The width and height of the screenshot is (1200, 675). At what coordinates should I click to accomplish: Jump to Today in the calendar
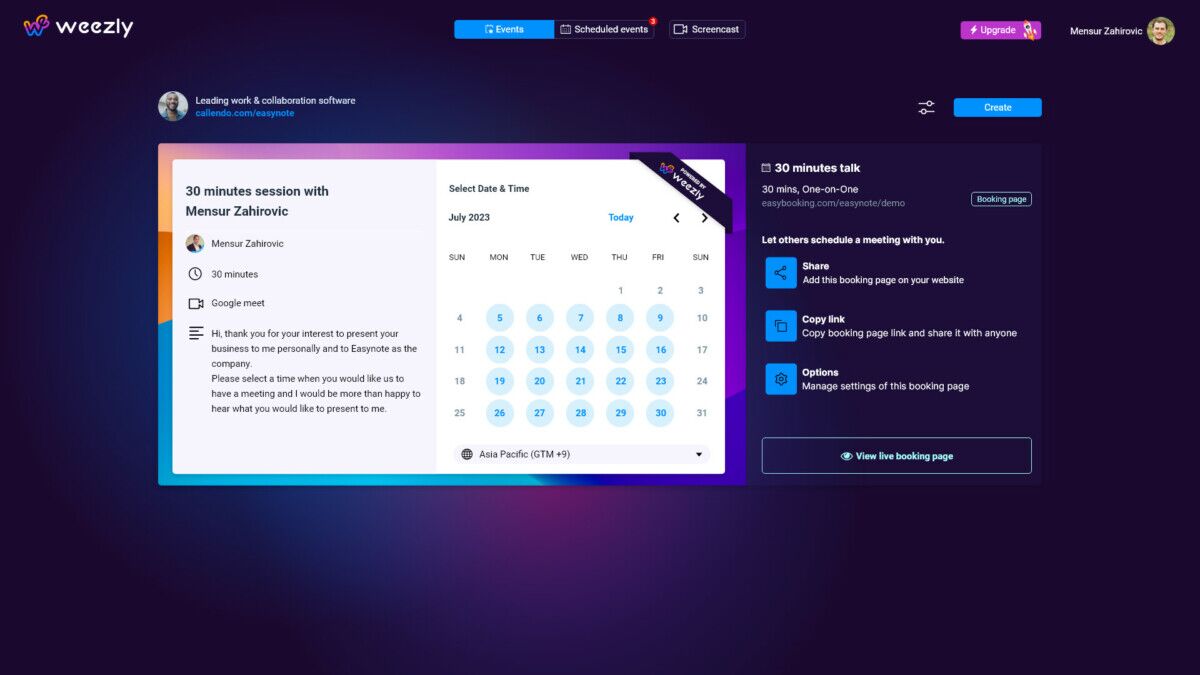tap(621, 218)
